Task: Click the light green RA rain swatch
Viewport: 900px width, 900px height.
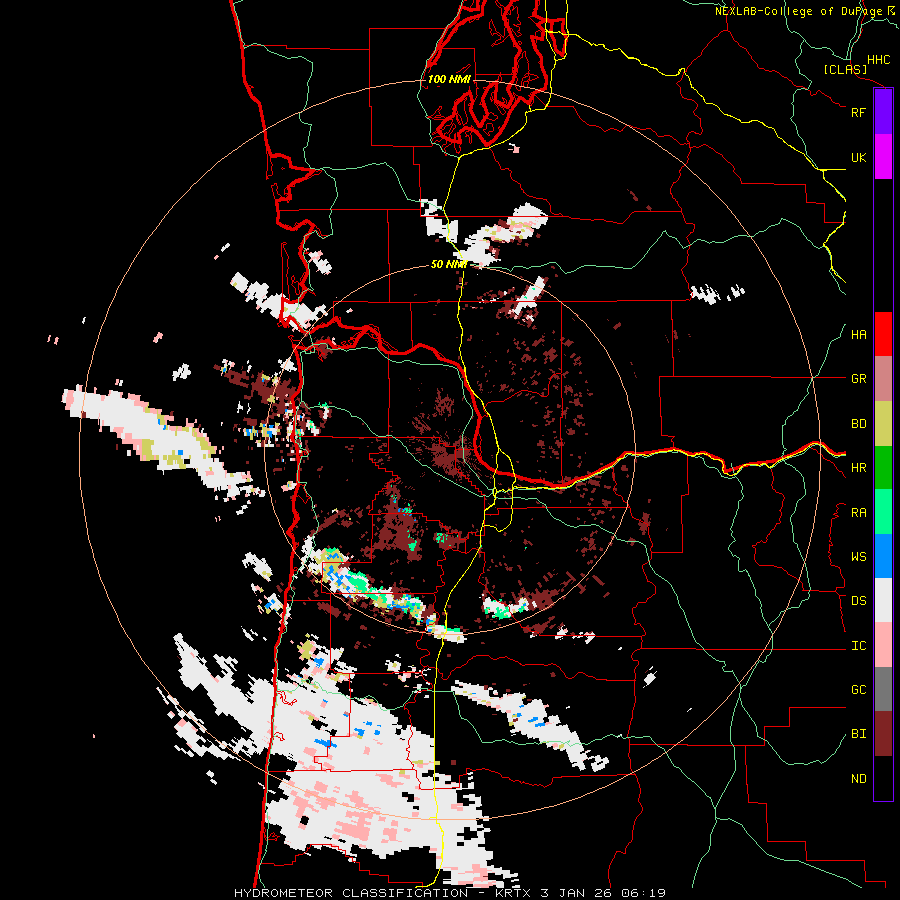Action: point(883,512)
